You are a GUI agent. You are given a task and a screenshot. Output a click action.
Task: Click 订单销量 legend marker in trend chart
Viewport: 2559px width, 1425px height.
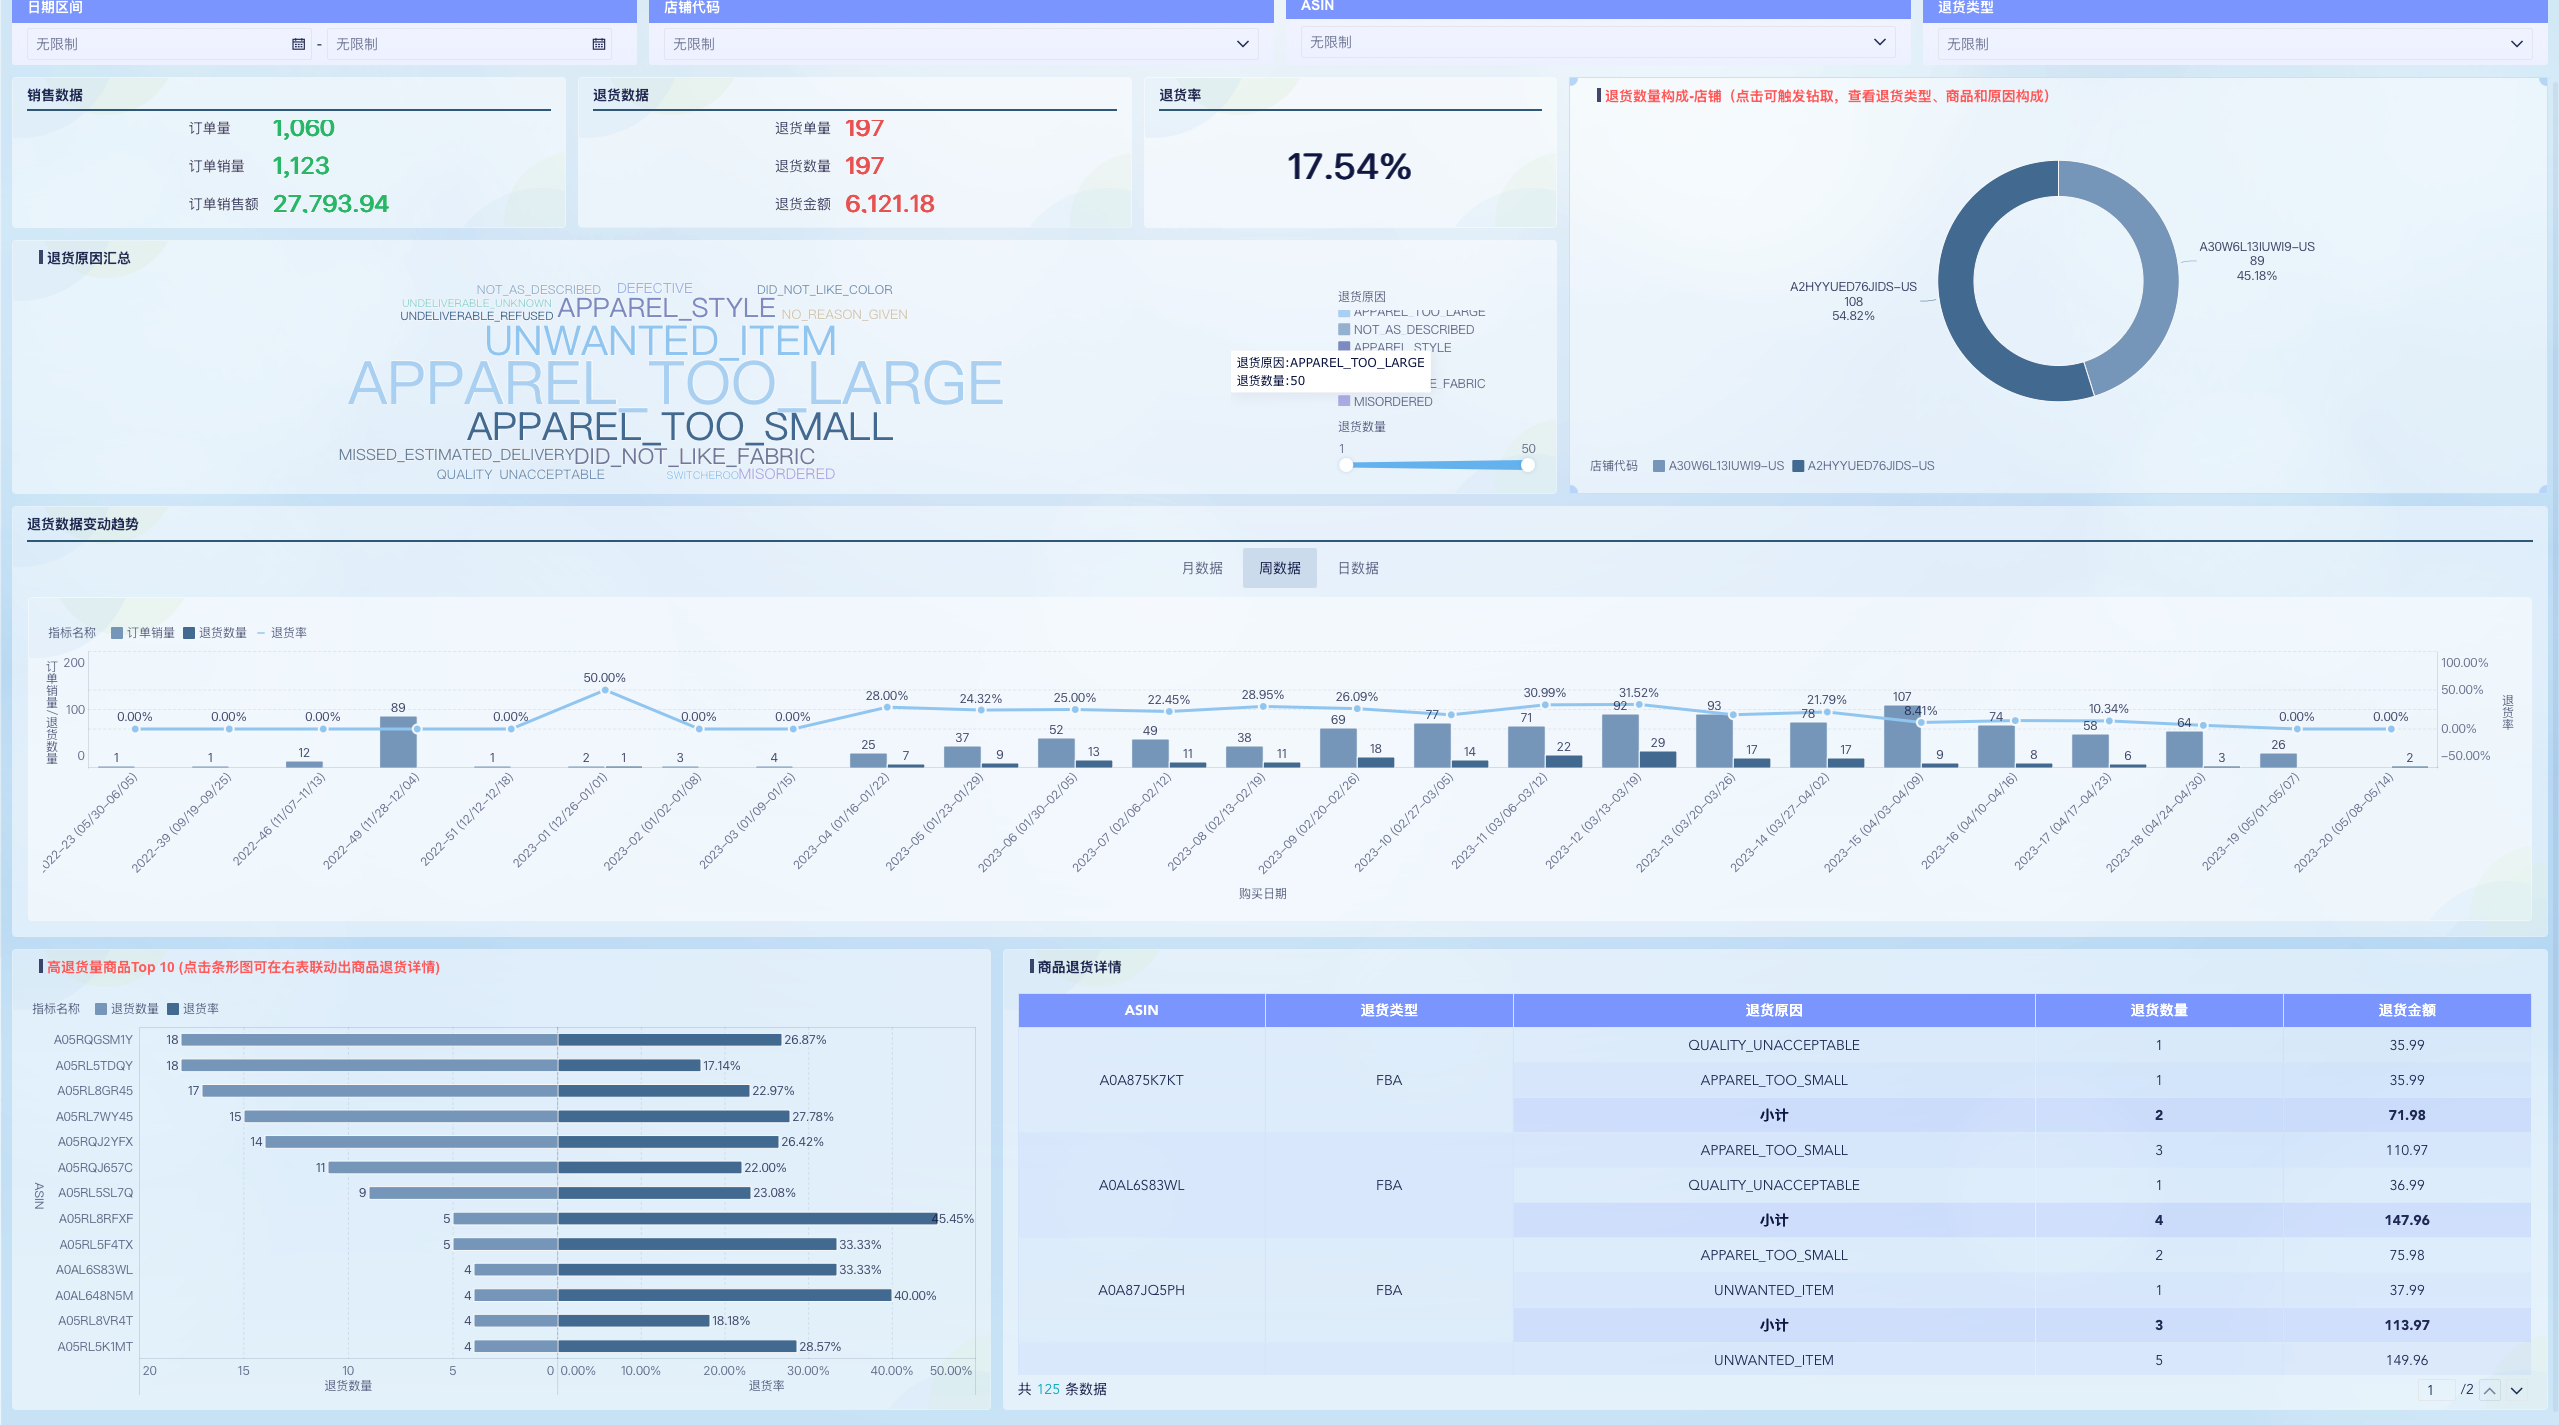coord(117,633)
